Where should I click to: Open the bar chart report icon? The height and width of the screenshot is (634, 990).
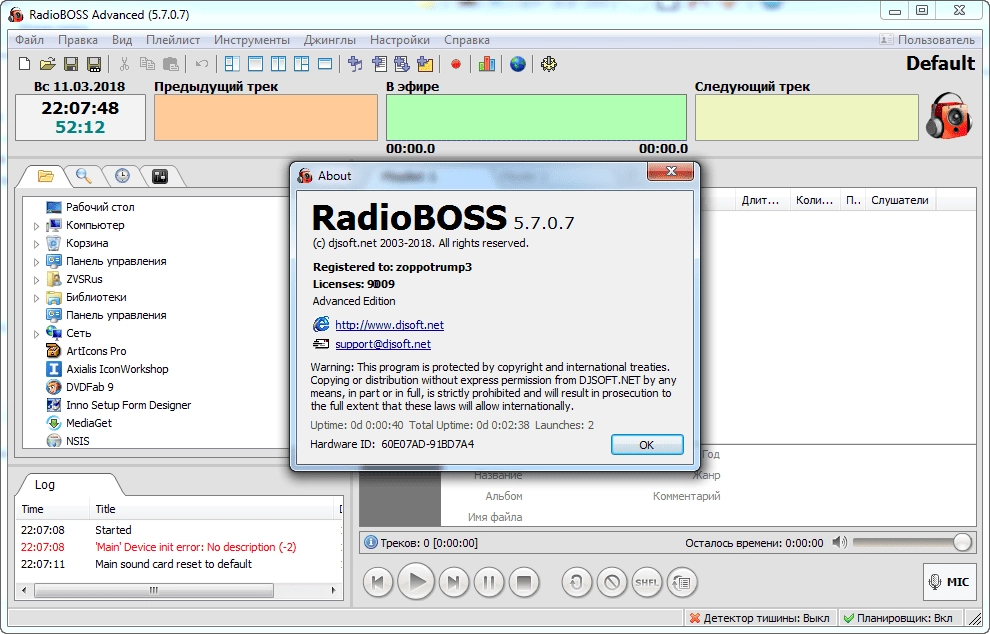pyautogui.click(x=487, y=64)
